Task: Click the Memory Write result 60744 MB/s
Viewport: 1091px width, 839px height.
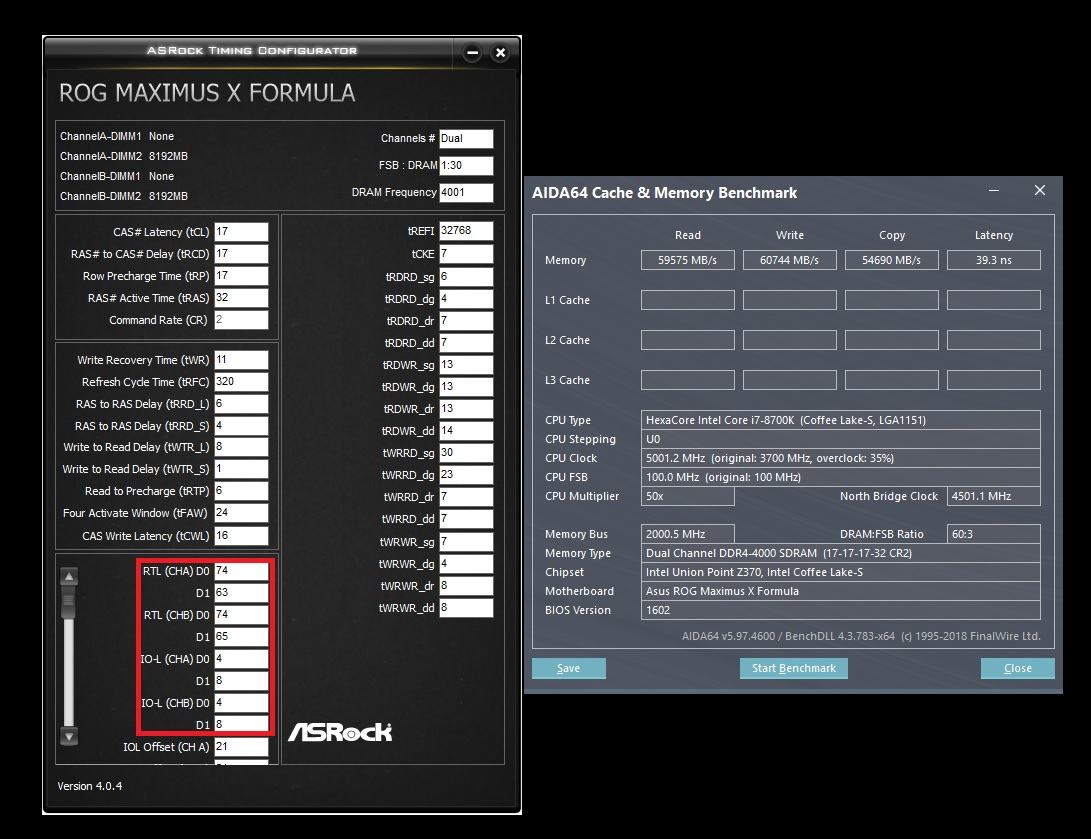Action: (790, 260)
